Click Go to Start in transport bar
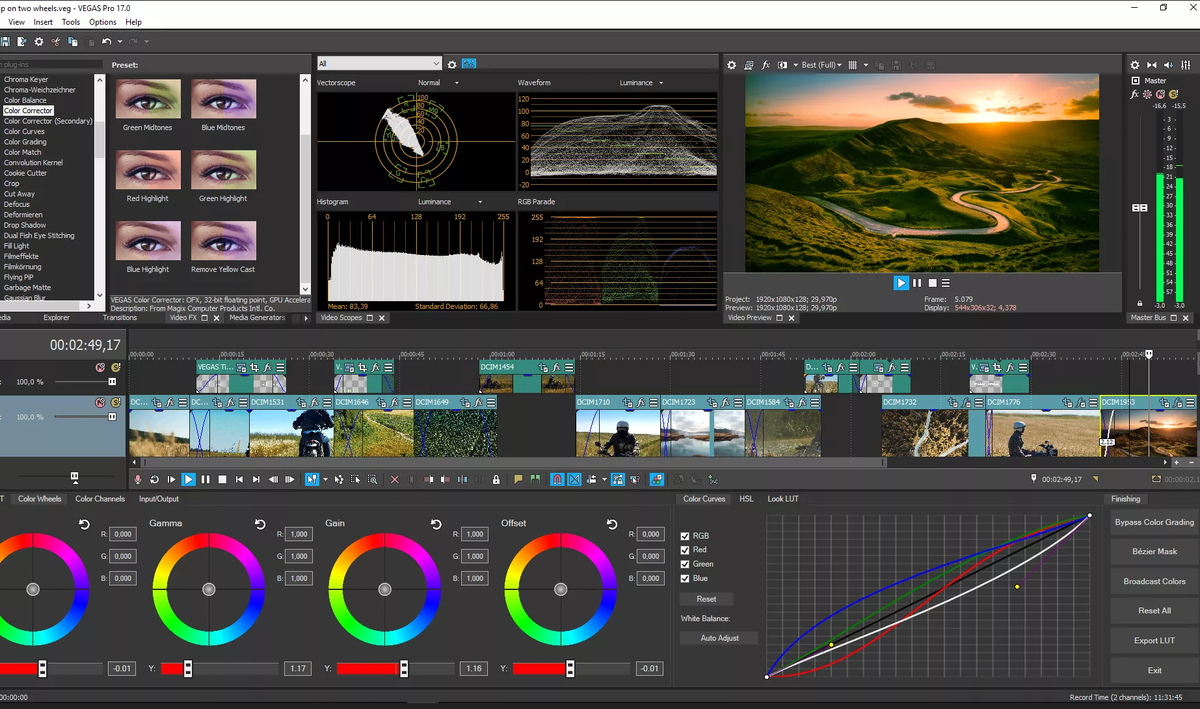This screenshot has height=709, width=1200. pos(239,480)
